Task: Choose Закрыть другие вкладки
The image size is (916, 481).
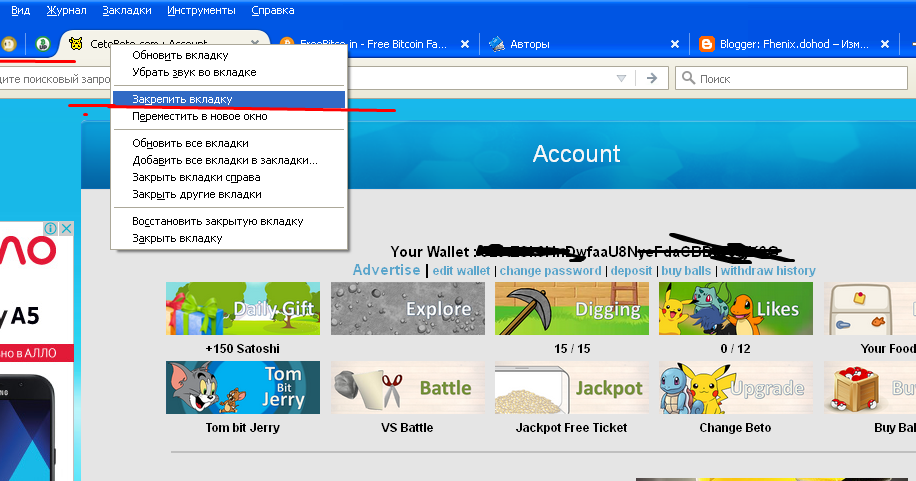Action: point(229,194)
